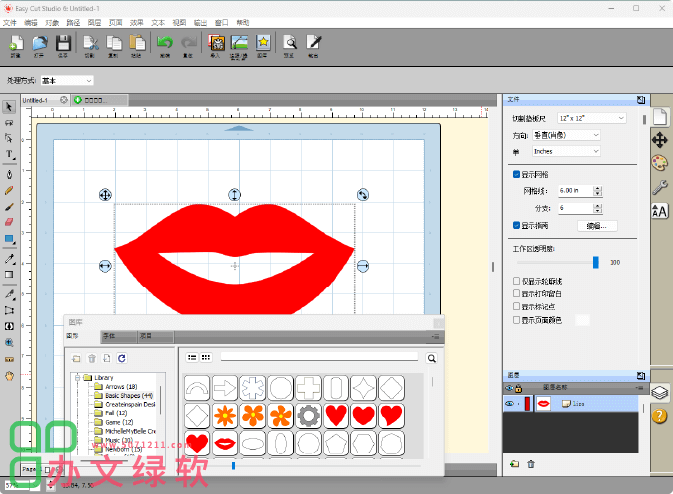
Task: Open the image trace toolbar icon
Action: [239, 43]
